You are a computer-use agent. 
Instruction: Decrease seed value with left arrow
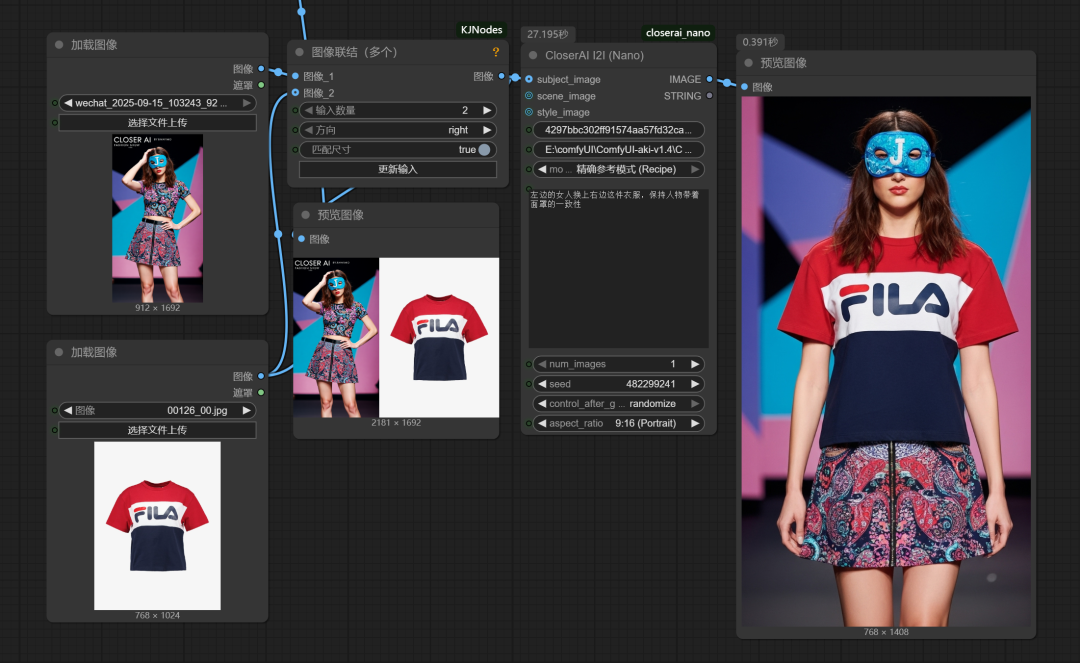[542, 384]
